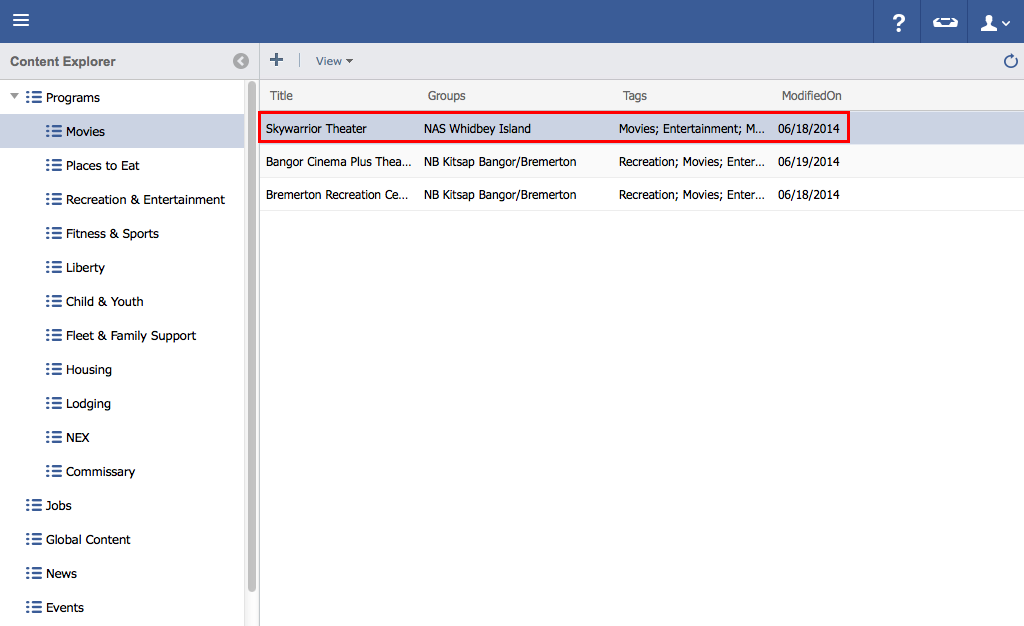Viewport: 1024px width, 626px height.
Task: Sort by ModifiedOn column header
Action: 811,96
